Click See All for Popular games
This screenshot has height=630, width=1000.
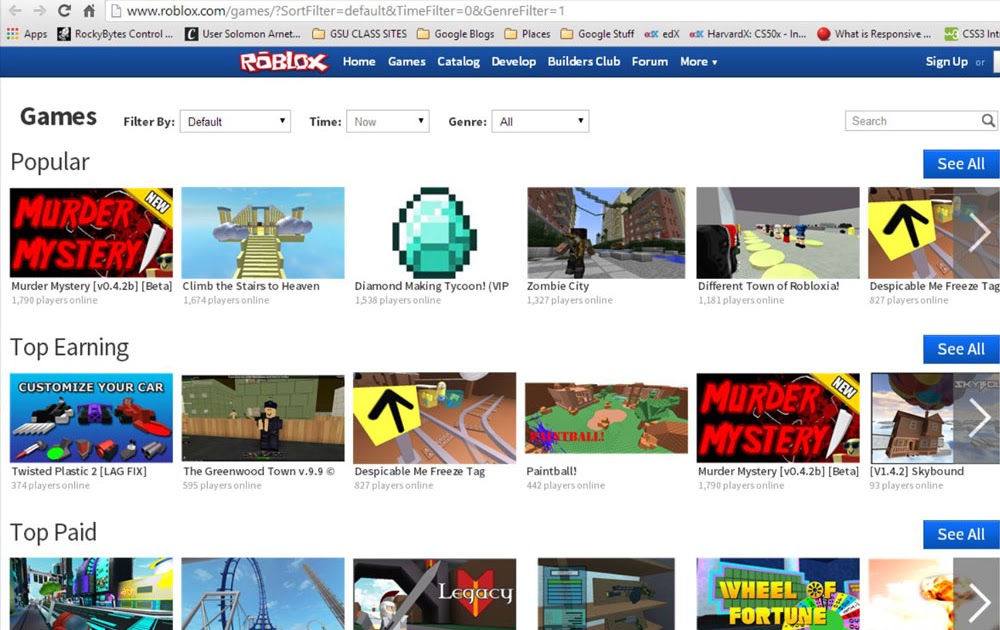(x=961, y=164)
